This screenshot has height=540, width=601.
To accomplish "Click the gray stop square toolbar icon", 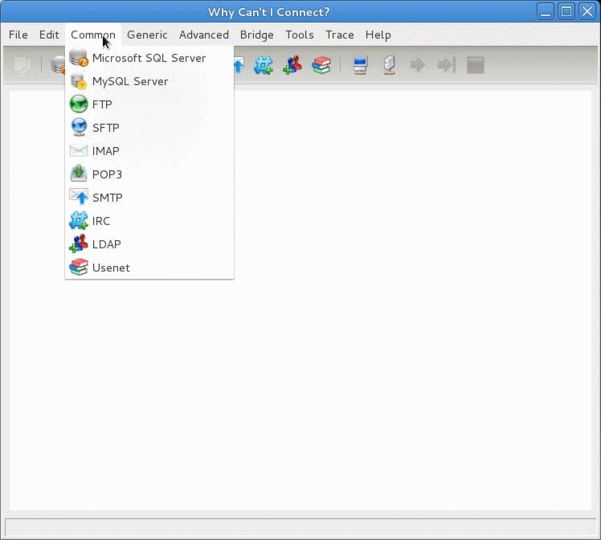I will pyautogui.click(x=475, y=65).
